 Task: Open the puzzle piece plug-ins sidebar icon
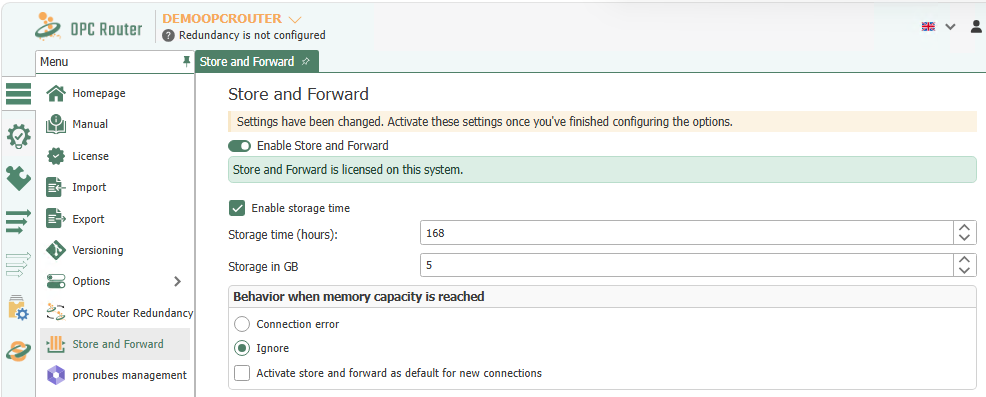[x=18, y=179]
